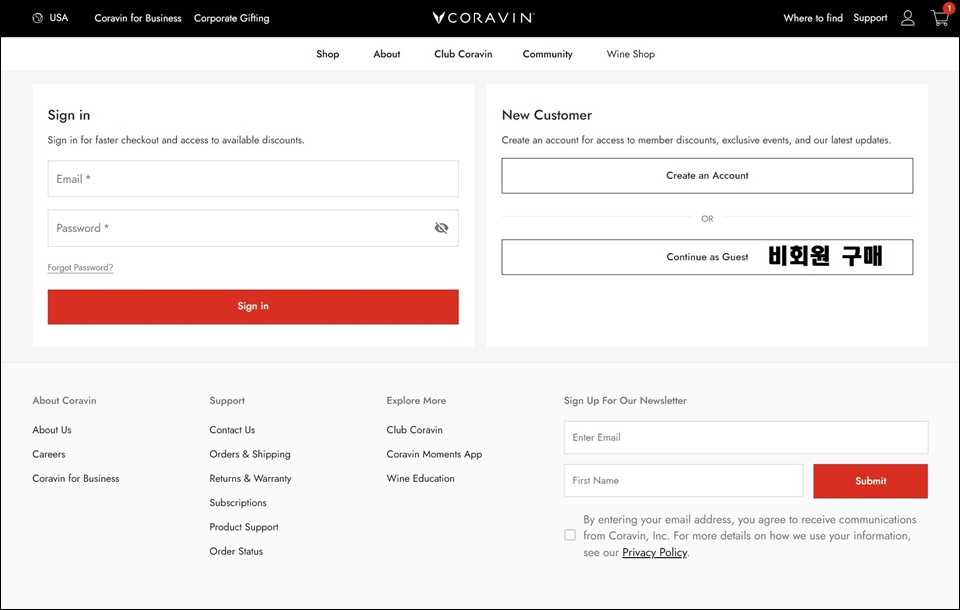Viewport: 960px width, 610px height.
Task: Open Returns & Warranty link
Action: [x=250, y=478]
